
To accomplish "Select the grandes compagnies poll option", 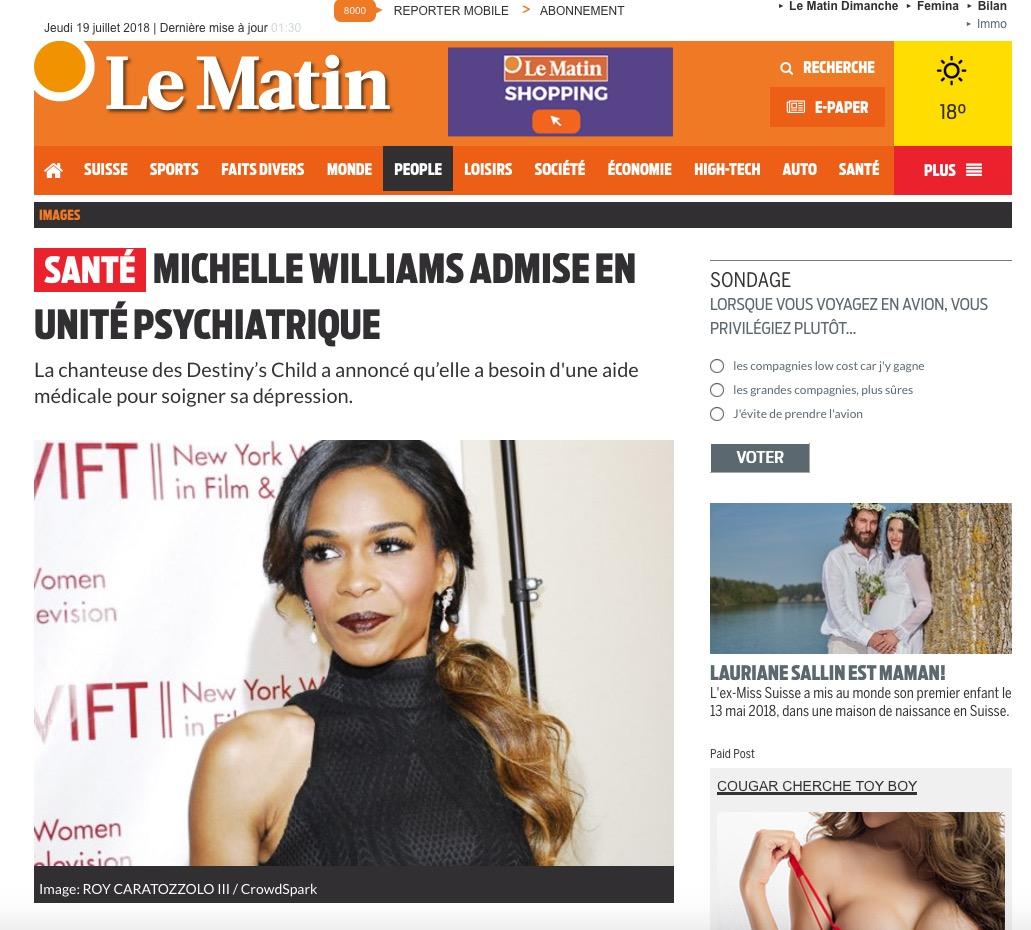I will tap(717, 390).
